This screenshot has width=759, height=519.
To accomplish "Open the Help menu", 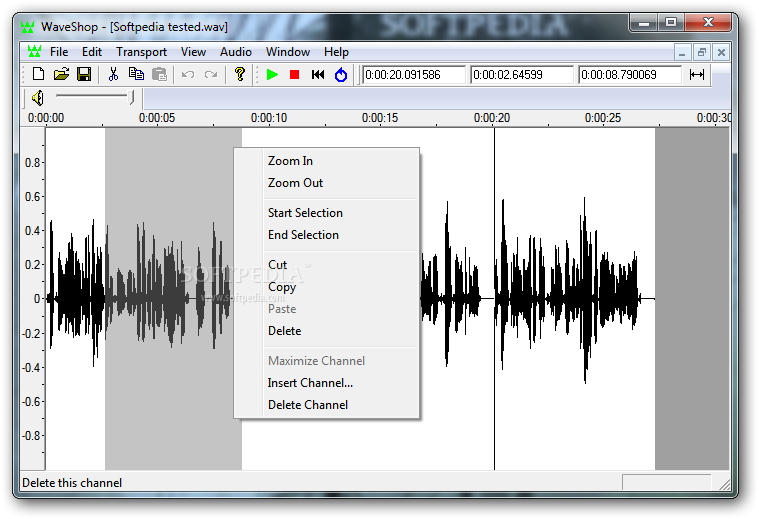I will [336, 52].
